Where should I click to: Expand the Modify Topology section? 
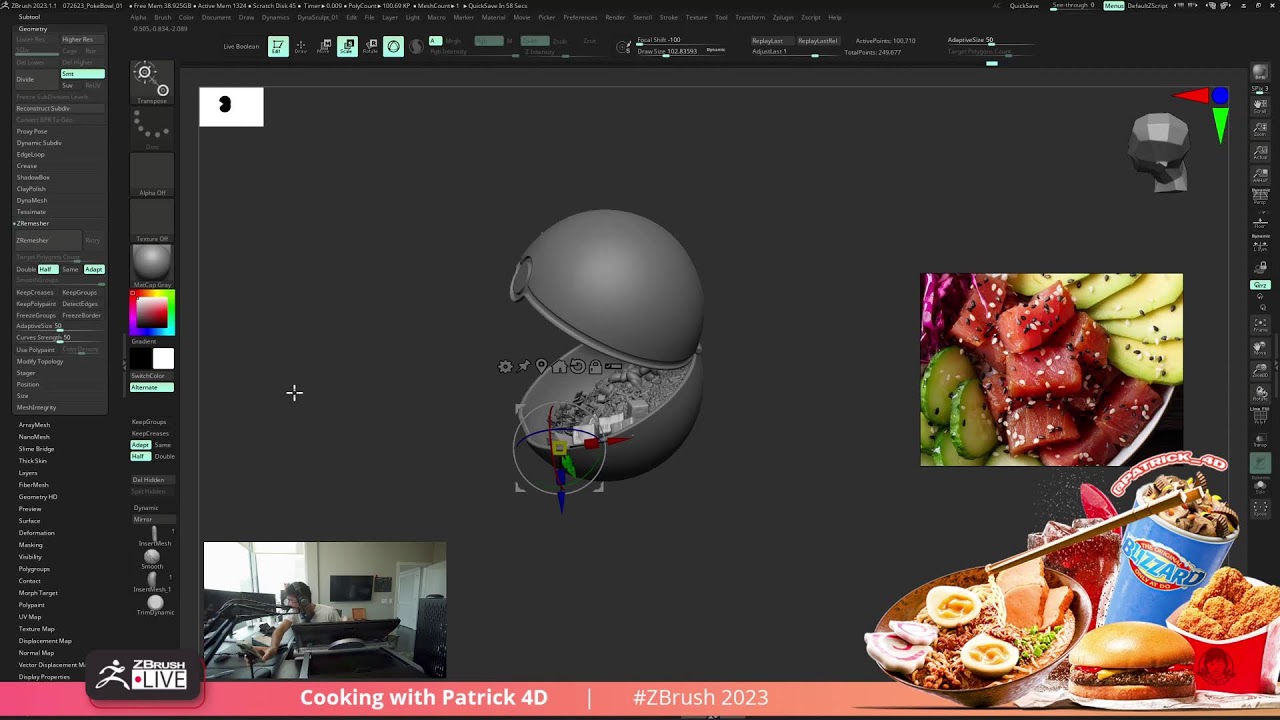40,361
